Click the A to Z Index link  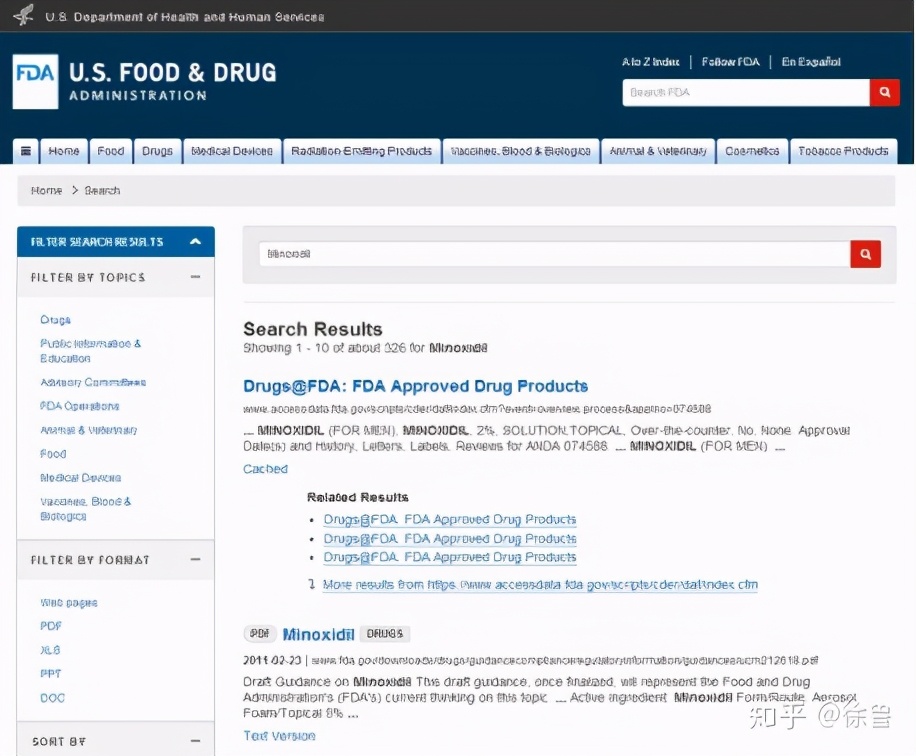pos(650,62)
